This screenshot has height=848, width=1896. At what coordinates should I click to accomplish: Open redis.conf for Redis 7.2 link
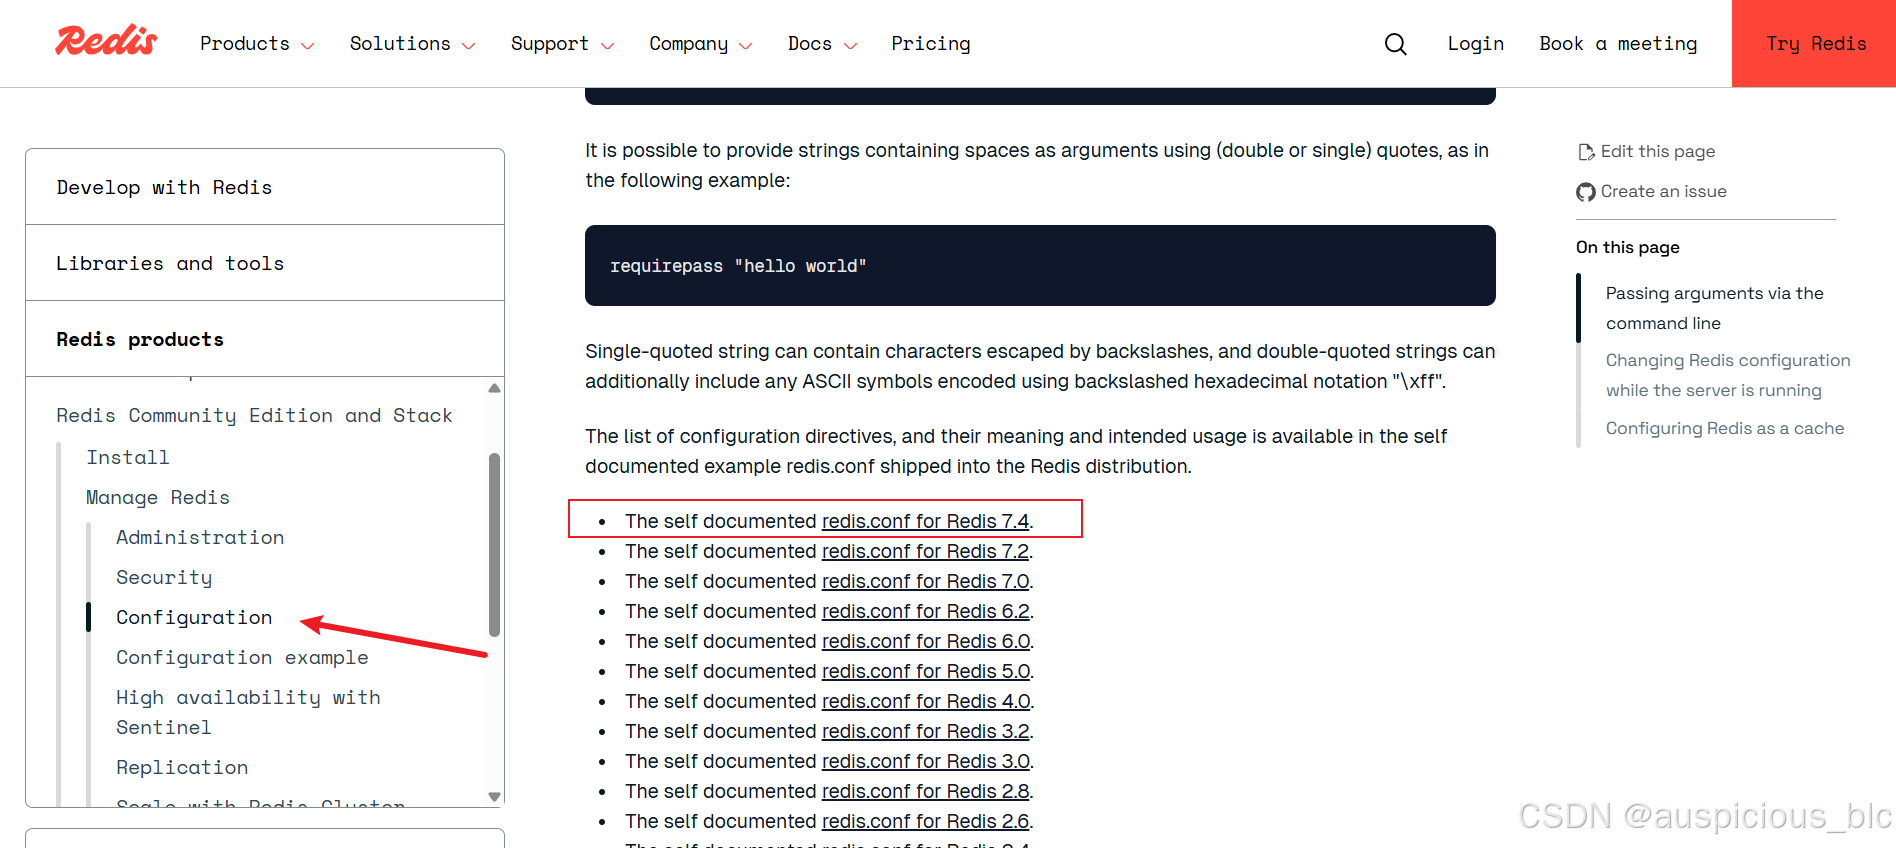click(926, 551)
